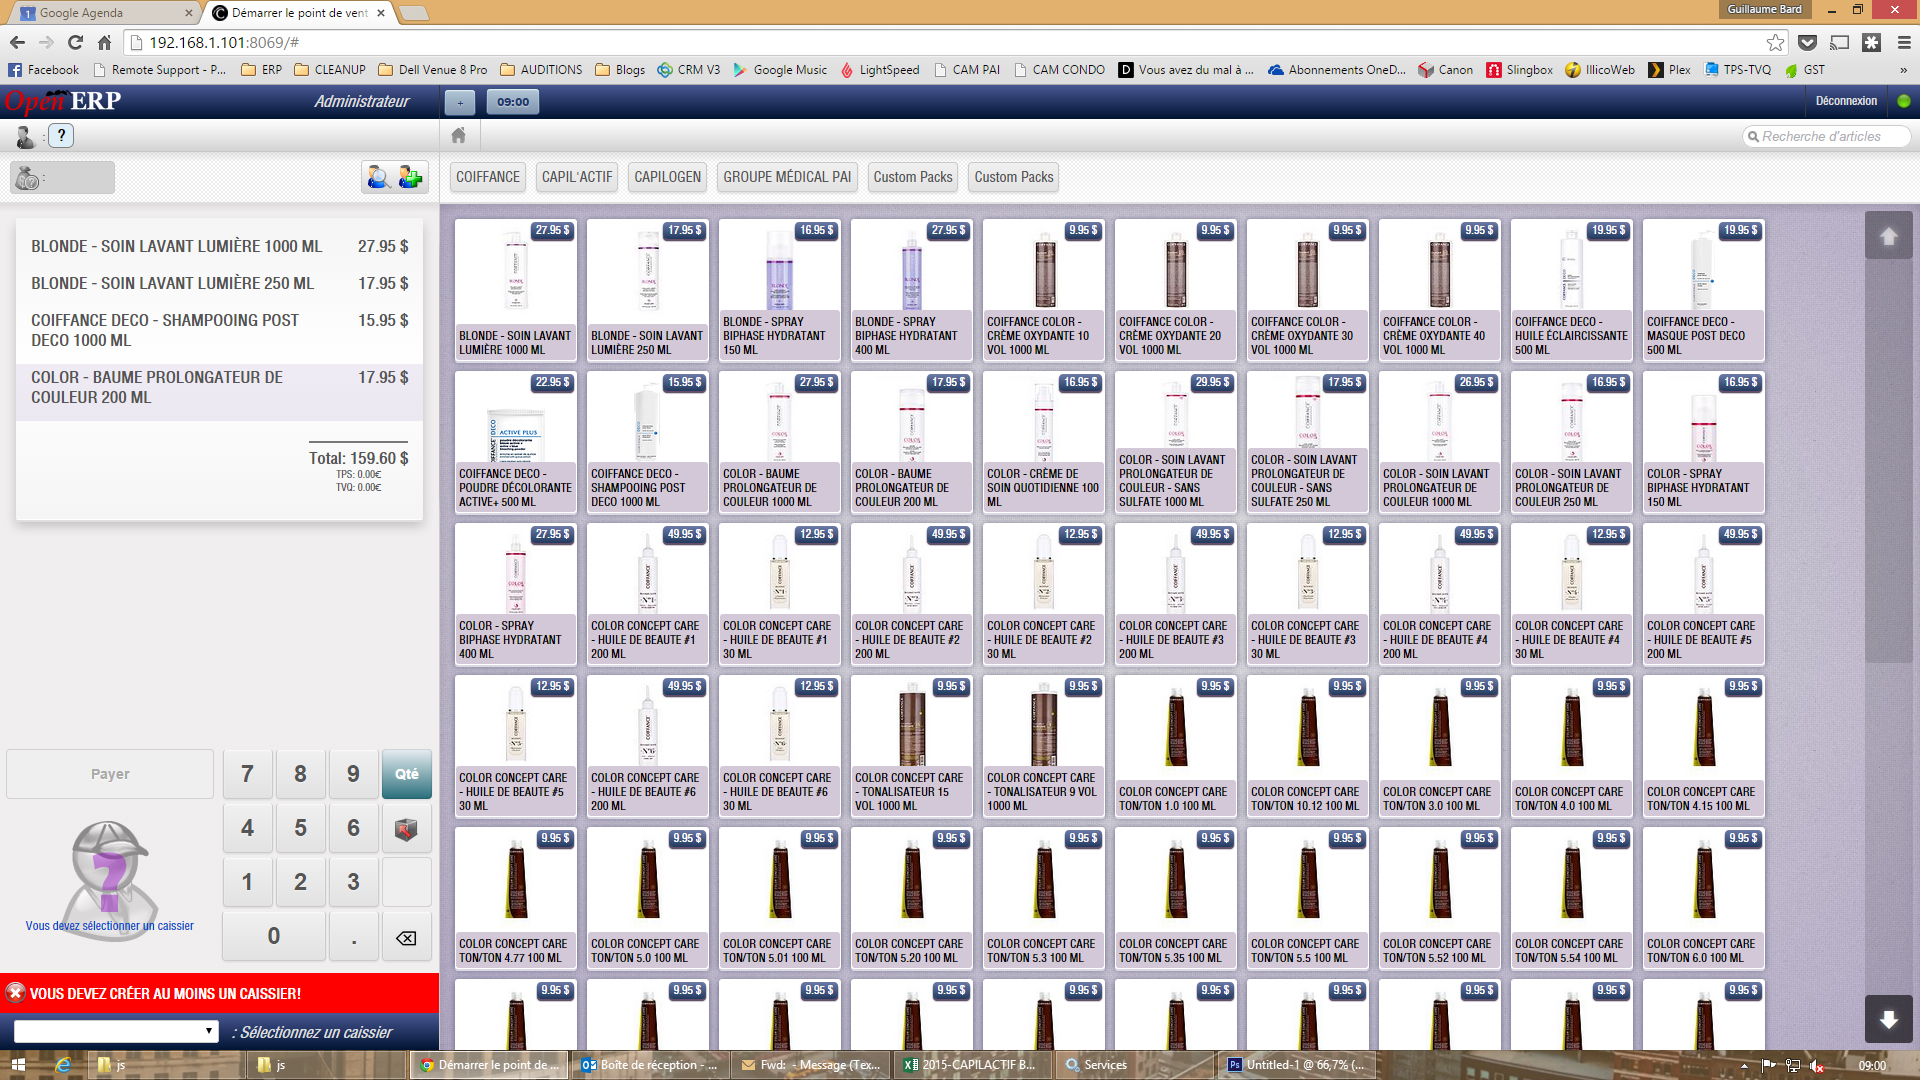Select the COIFFANCE category

click(x=488, y=177)
